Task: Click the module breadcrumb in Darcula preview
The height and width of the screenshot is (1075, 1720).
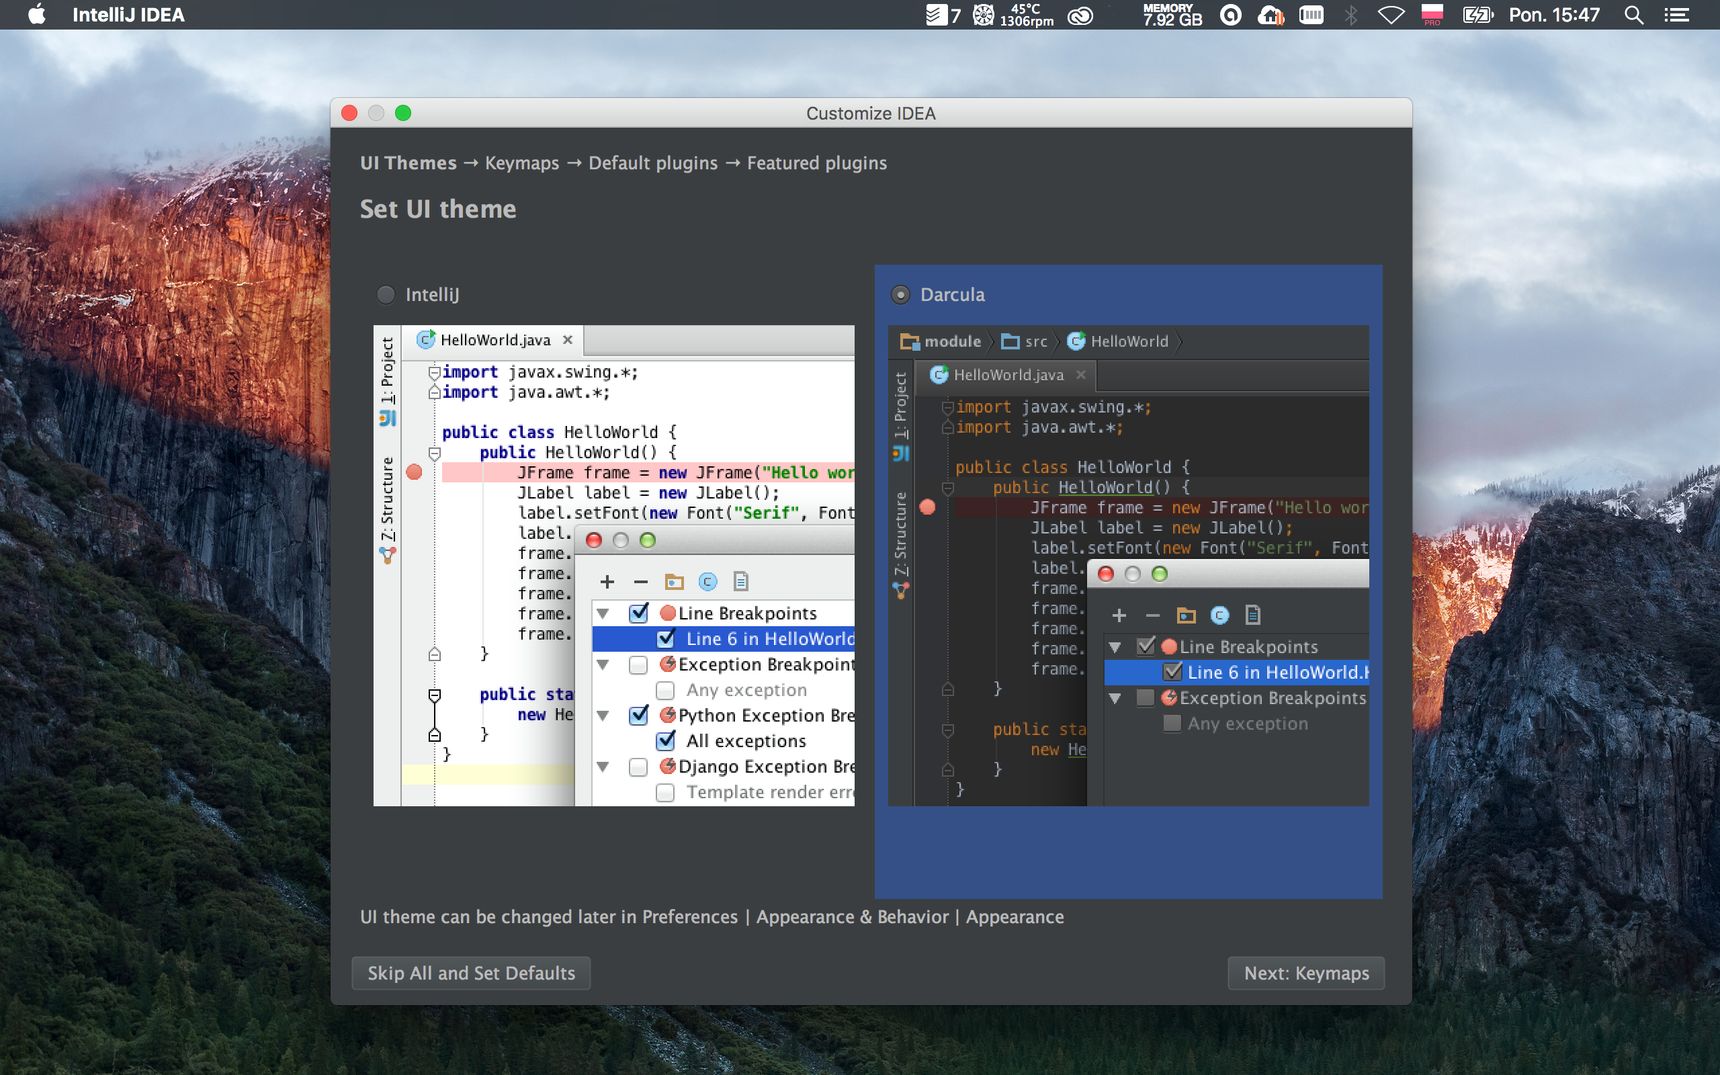Action: 941,341
